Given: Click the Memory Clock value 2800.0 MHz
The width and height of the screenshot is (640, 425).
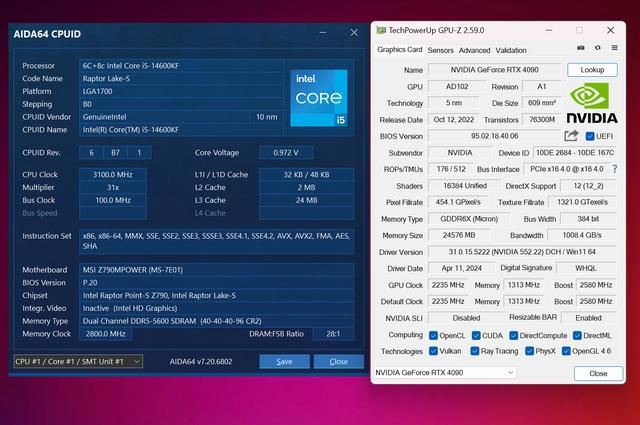Looking at the screenshot, I should (x=105, y=334).
